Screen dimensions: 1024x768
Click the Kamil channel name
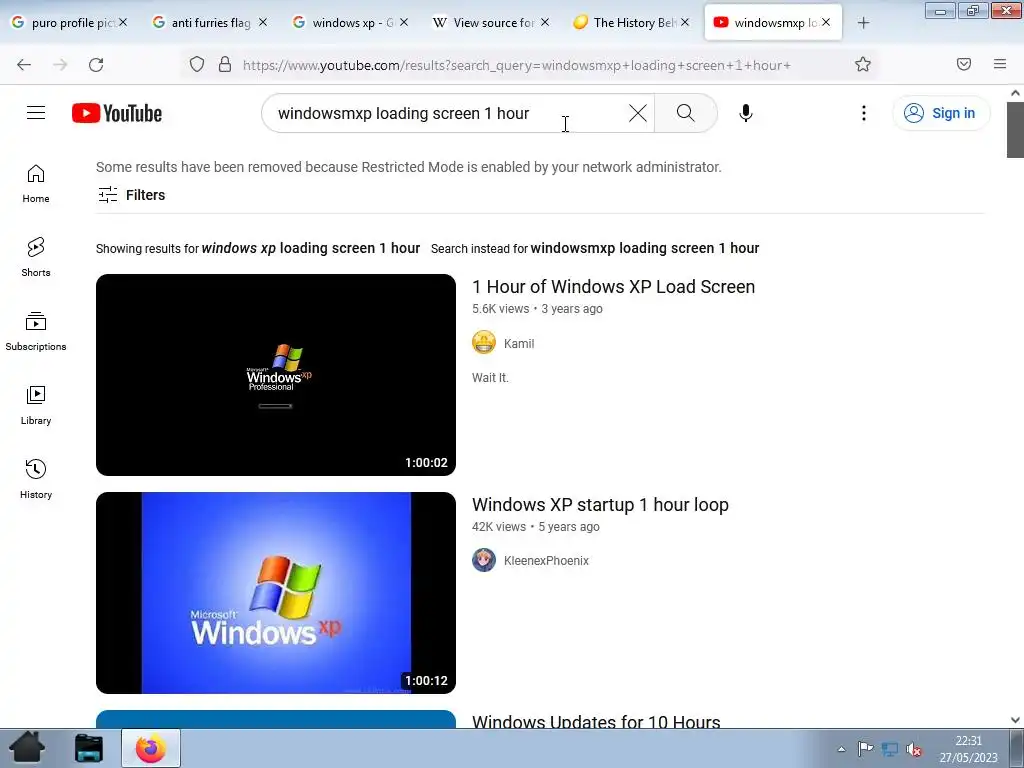pos(519,344)
